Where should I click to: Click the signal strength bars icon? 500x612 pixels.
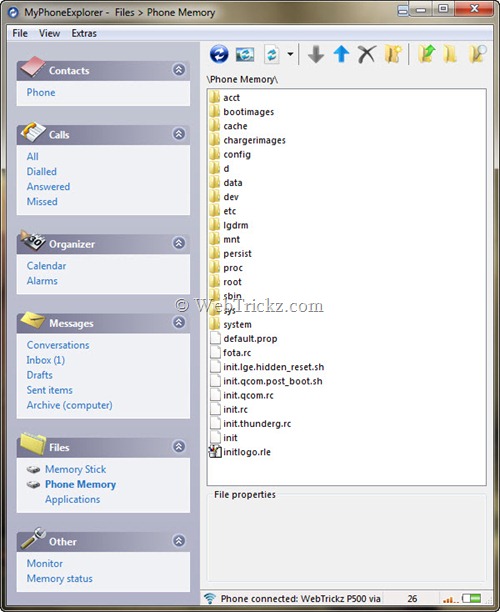pos(450,599)
